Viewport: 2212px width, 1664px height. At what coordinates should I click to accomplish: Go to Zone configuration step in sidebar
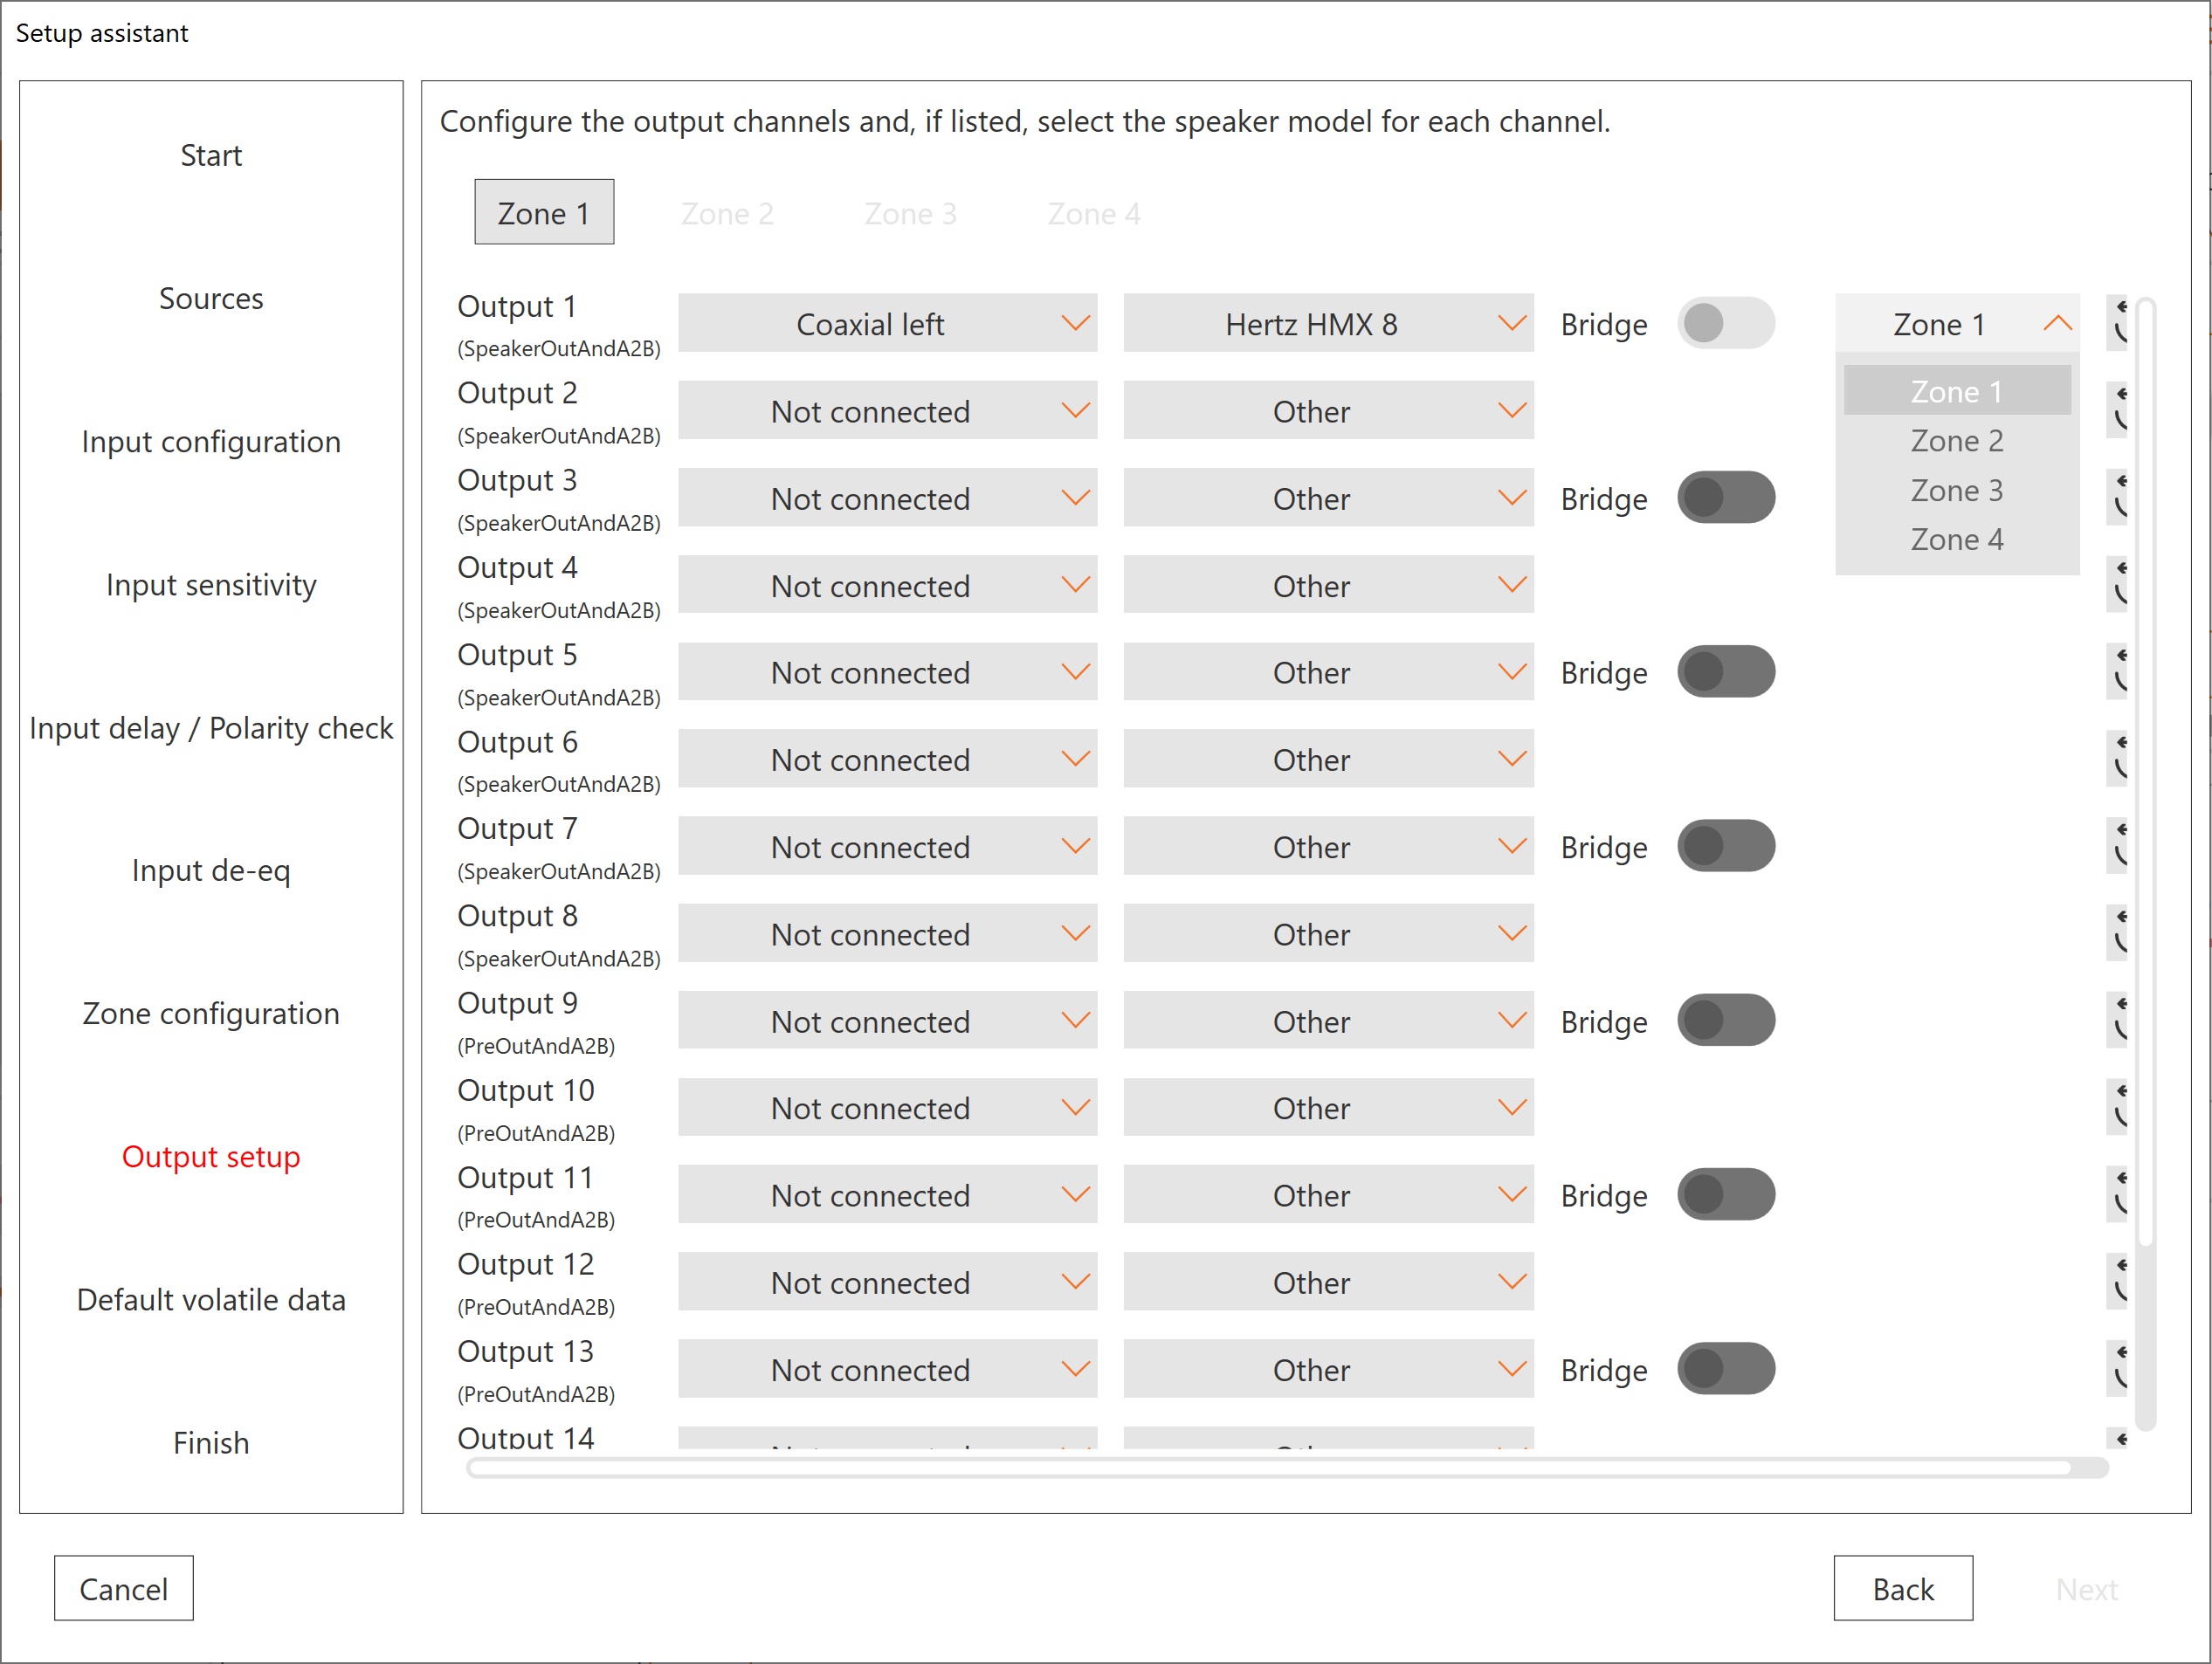pos(211,1013)
